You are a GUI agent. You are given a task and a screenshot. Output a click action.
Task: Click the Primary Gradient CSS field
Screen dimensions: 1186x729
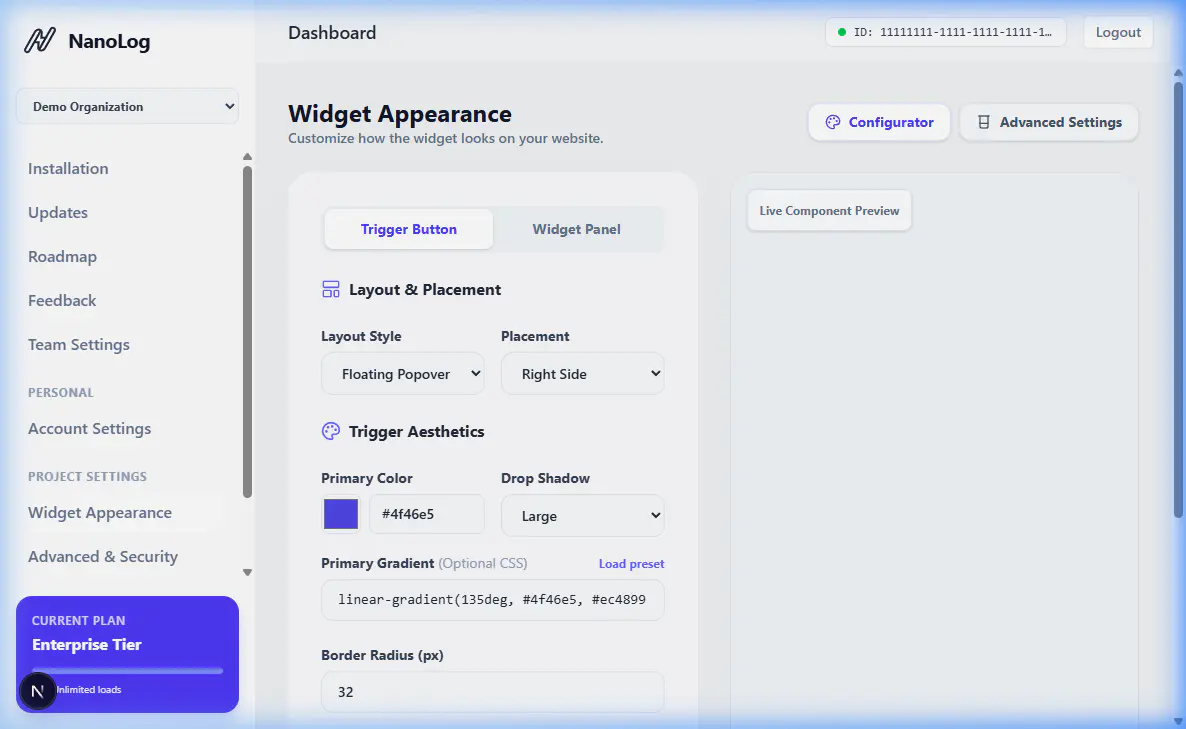coord(492,600)
